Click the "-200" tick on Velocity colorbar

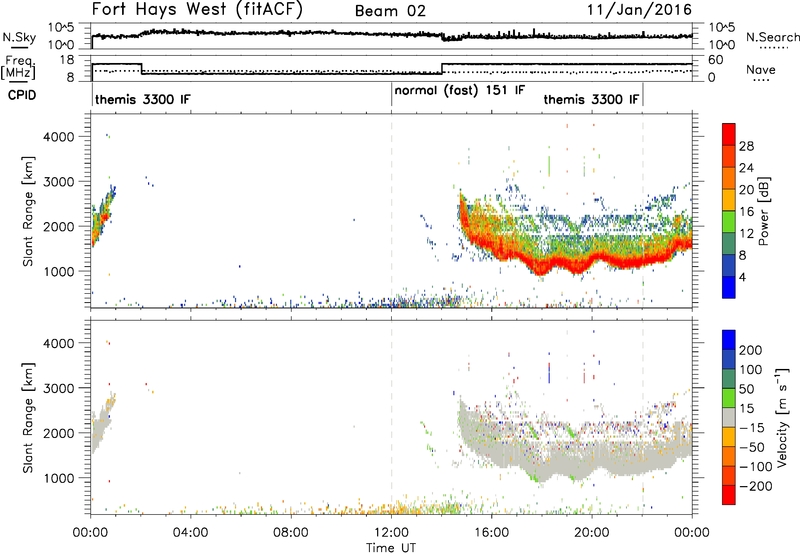tap(756, 486)
